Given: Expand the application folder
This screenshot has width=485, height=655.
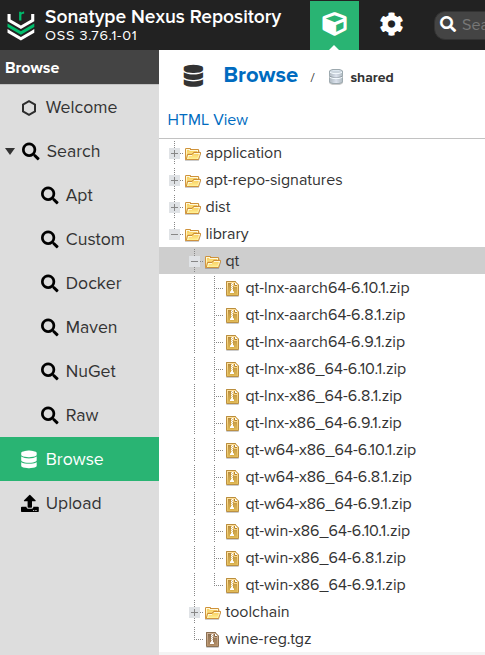Looking at the screenshot, I should click(175, 153).
